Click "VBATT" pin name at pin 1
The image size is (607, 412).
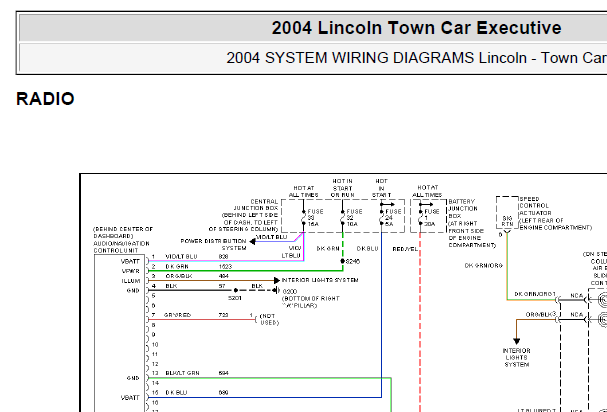click(x=130, y=261)
